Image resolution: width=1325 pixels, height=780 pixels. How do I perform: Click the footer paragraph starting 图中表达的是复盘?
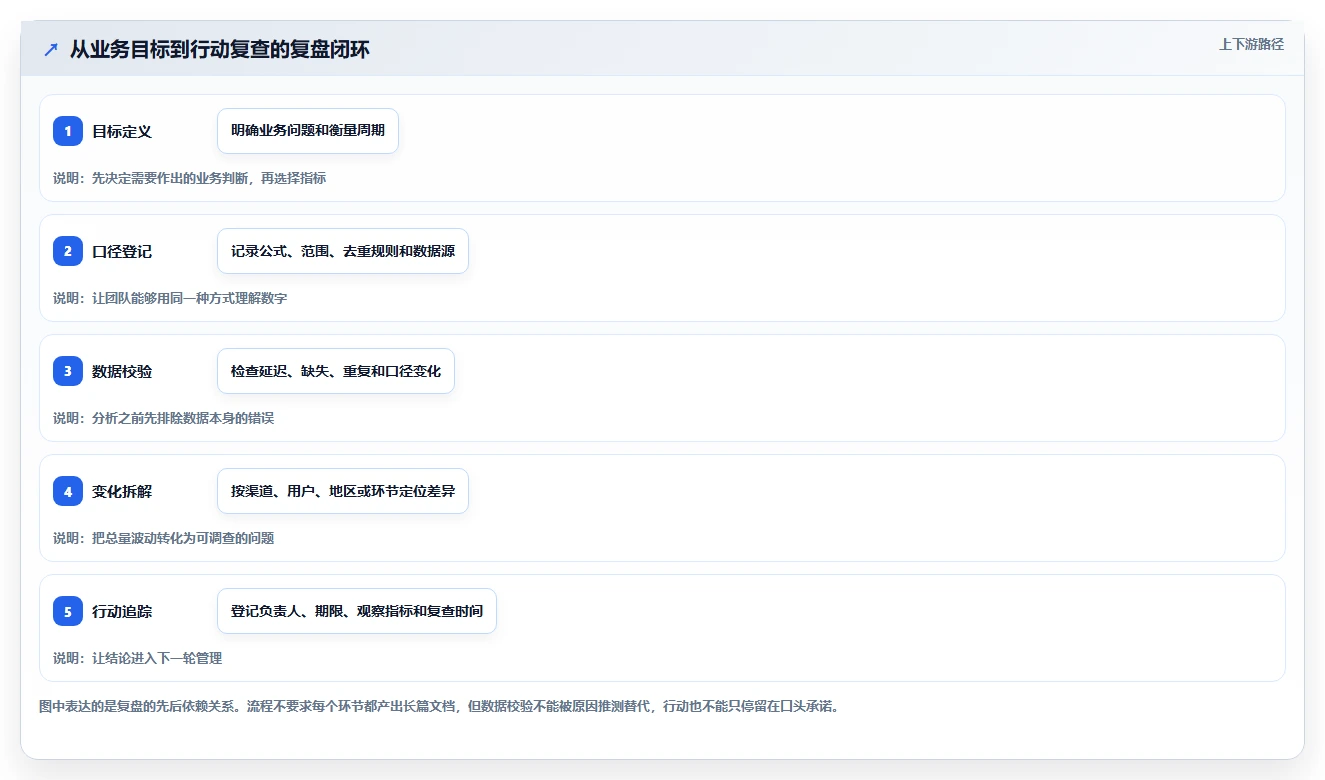(x=440, y=706)
